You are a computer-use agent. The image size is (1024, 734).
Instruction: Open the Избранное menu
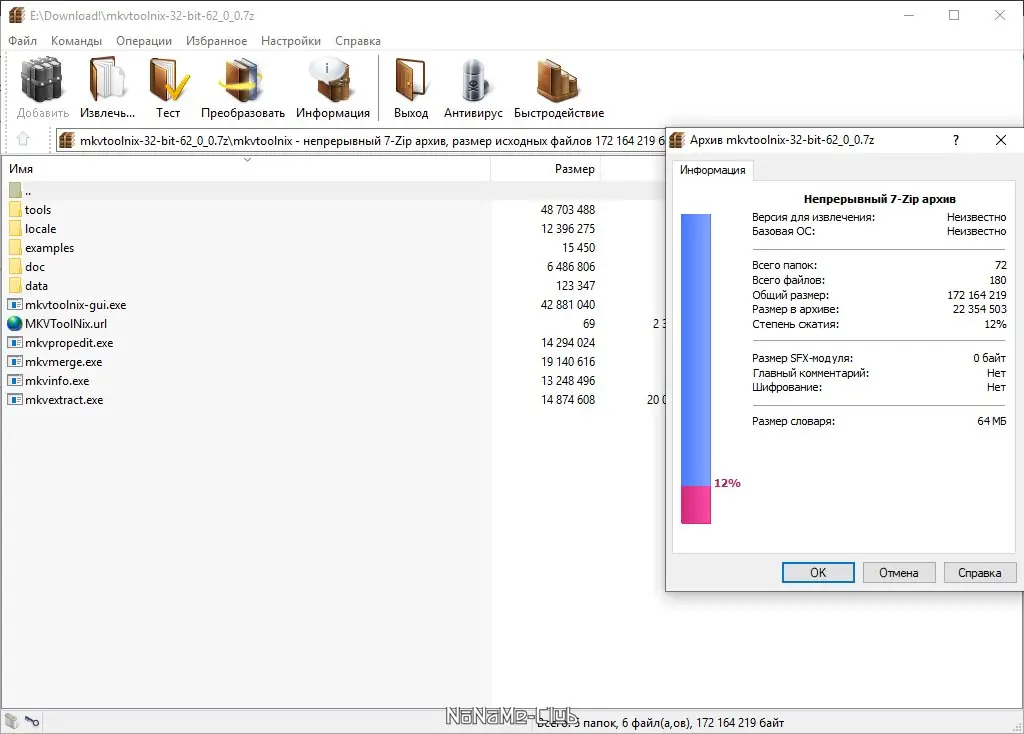point(216,40)
